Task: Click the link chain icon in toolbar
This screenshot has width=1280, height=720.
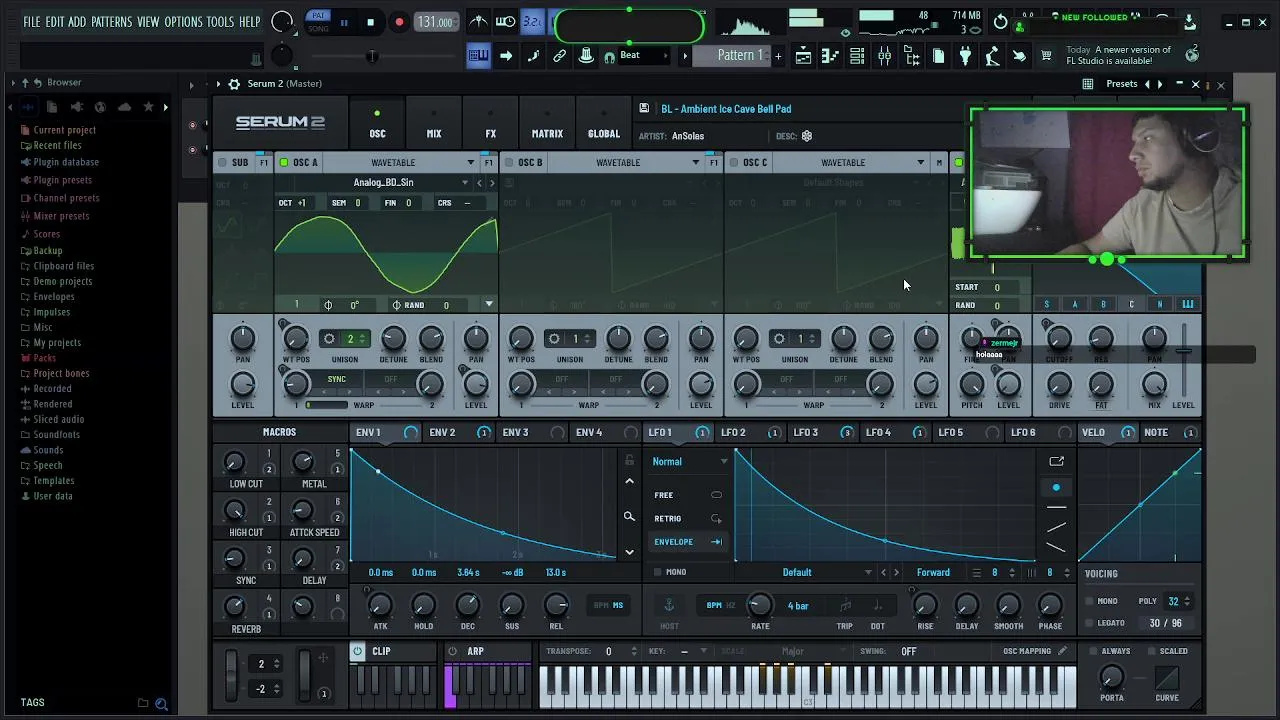Action: point(560,56)
